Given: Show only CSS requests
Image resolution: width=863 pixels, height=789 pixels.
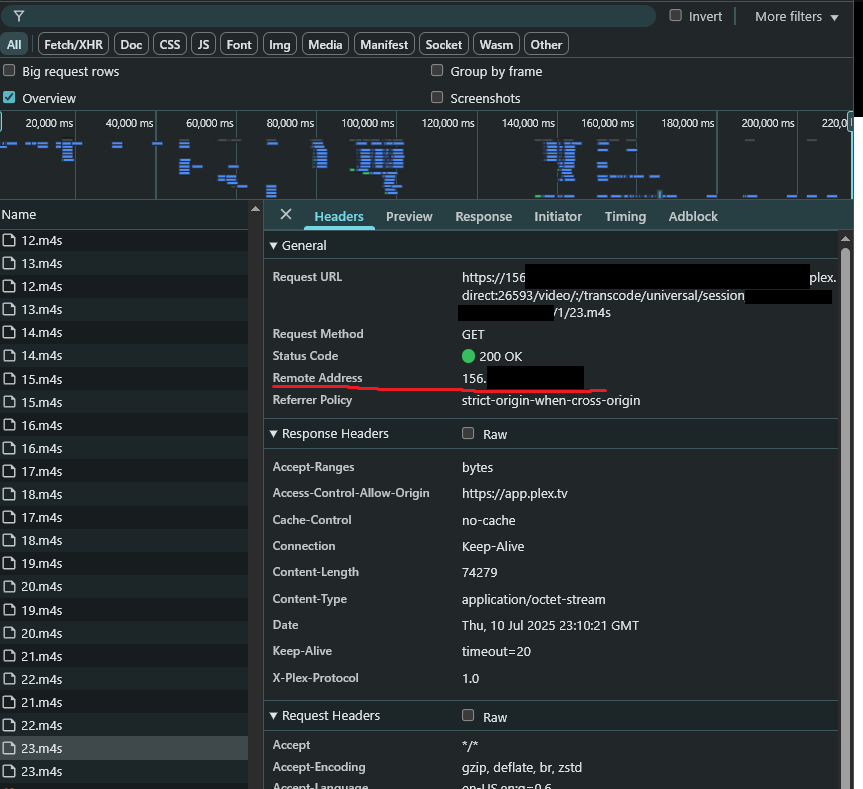Looking at the screenshot, I should (170, 45).
